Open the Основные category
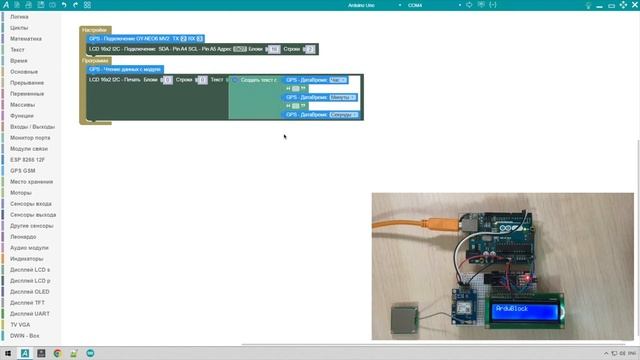 tap(24, 72)
